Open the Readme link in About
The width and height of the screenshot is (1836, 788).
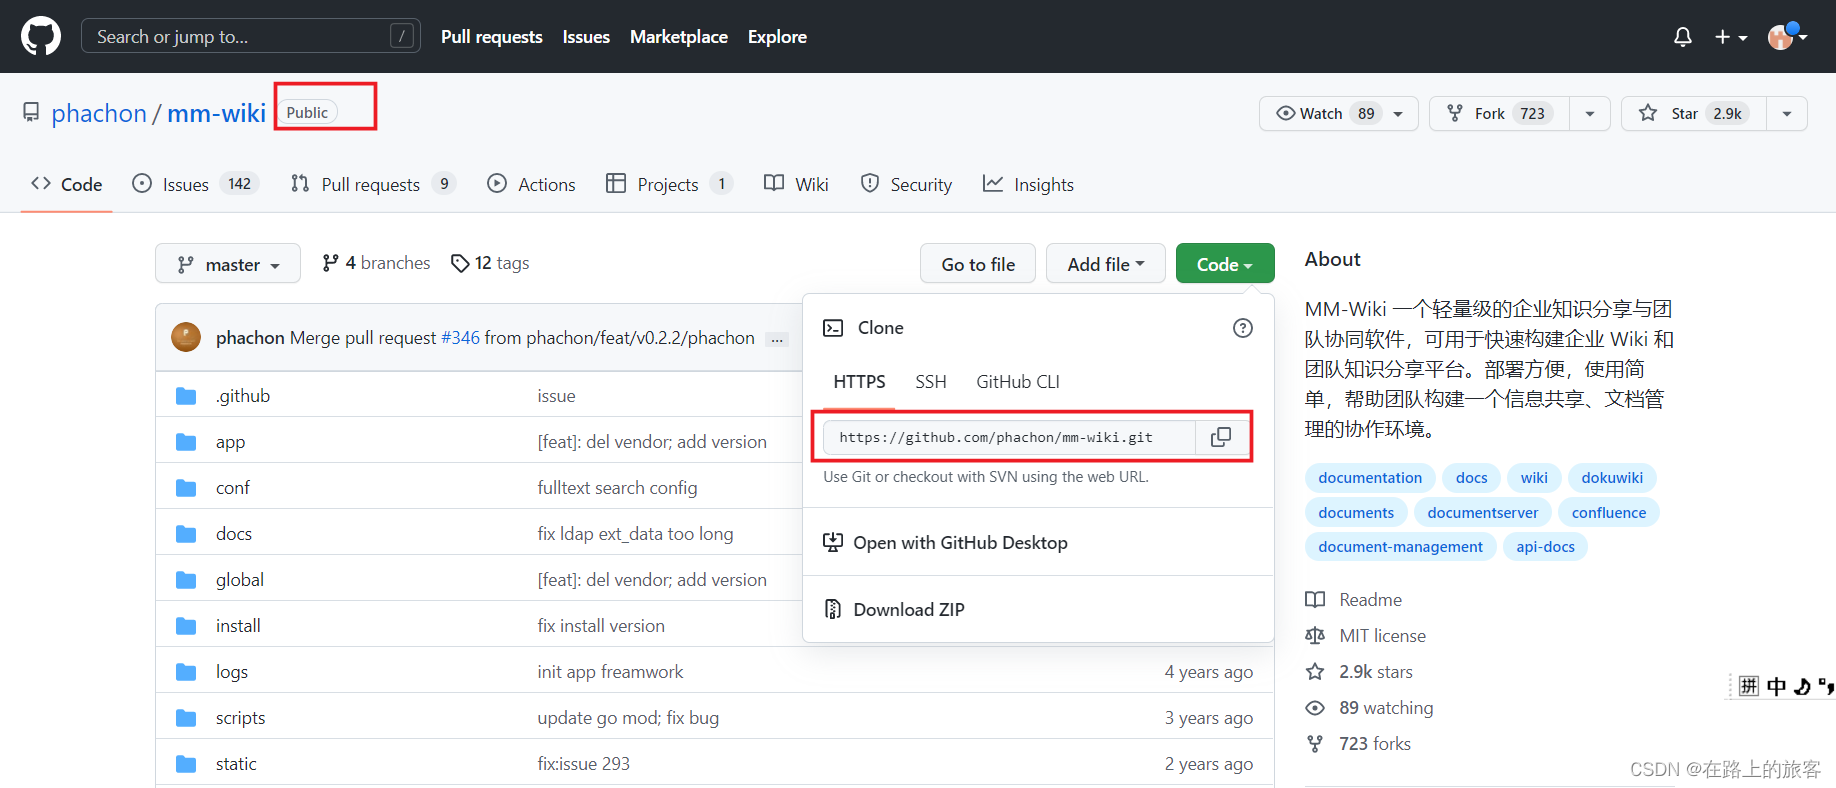1354,600
